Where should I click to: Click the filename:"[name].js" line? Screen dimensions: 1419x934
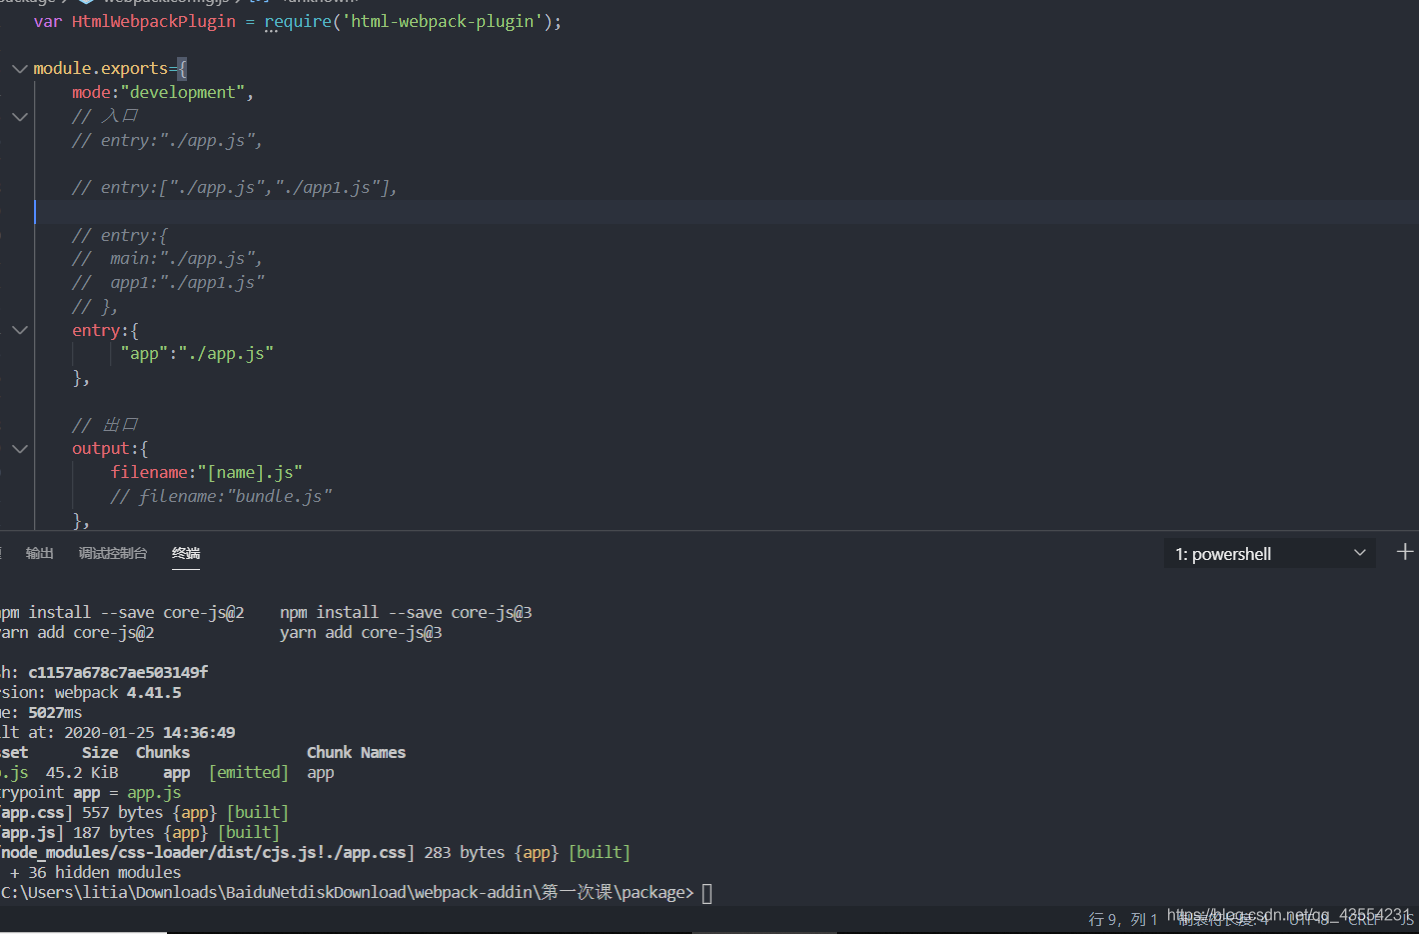click(x=207, y=472)
